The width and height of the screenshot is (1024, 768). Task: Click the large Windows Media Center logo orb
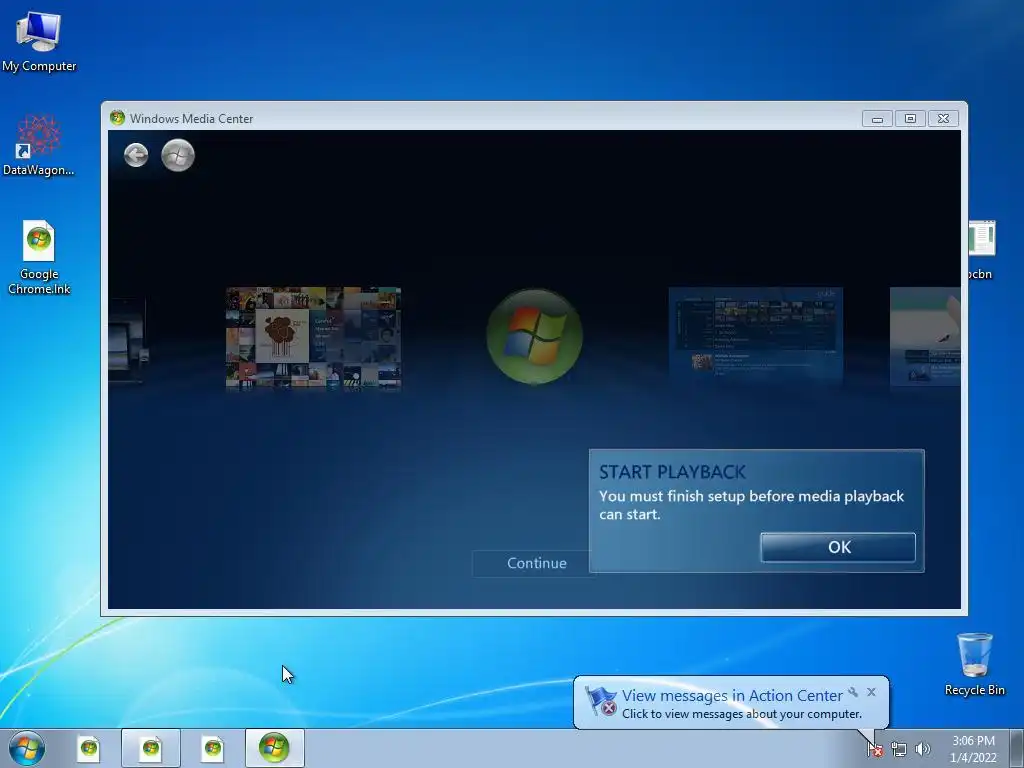[x=534, y=336]
